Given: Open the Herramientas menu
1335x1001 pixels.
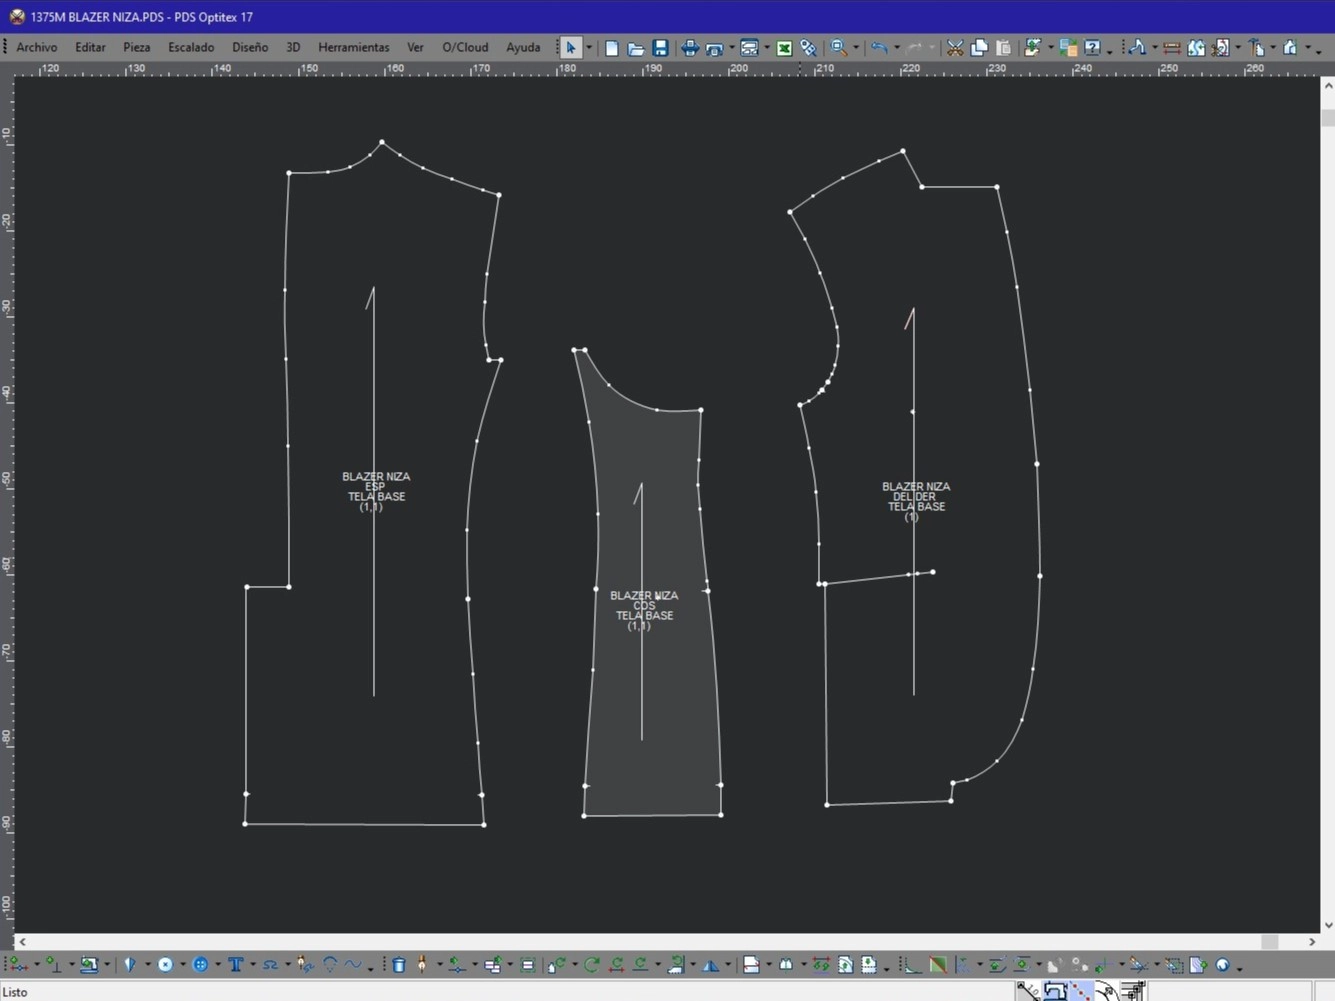Looking at the screenshot, I should (x=353, y=47).
